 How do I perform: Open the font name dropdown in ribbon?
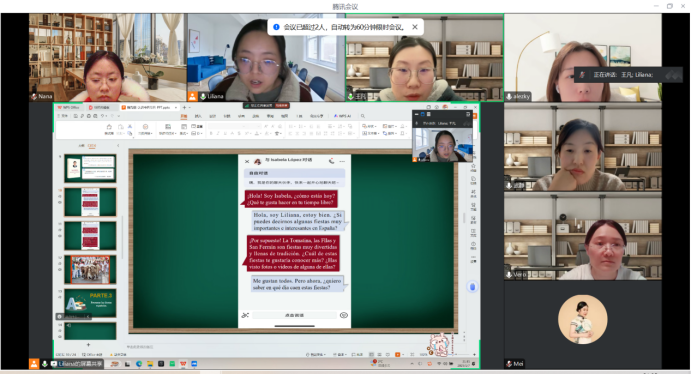click(x=234, y=126)
